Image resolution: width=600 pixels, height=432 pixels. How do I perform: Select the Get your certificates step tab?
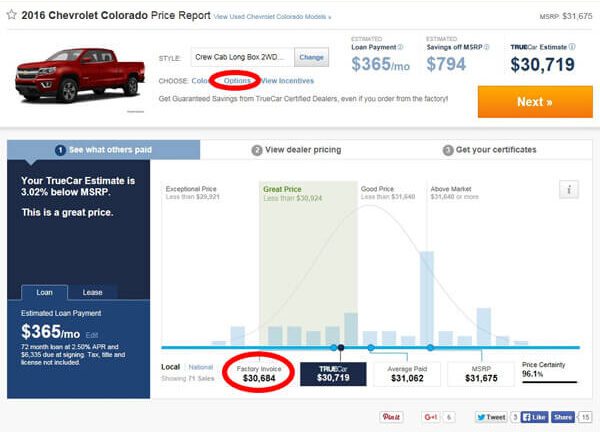[x=489, y=150]
